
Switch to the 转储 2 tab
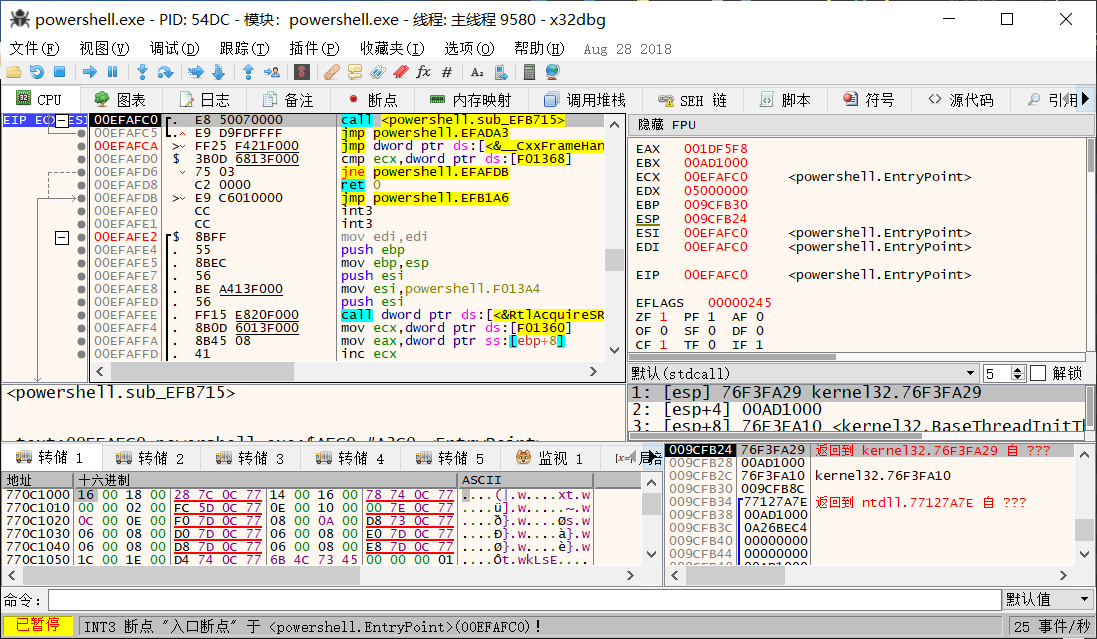(x=150, y=458)
